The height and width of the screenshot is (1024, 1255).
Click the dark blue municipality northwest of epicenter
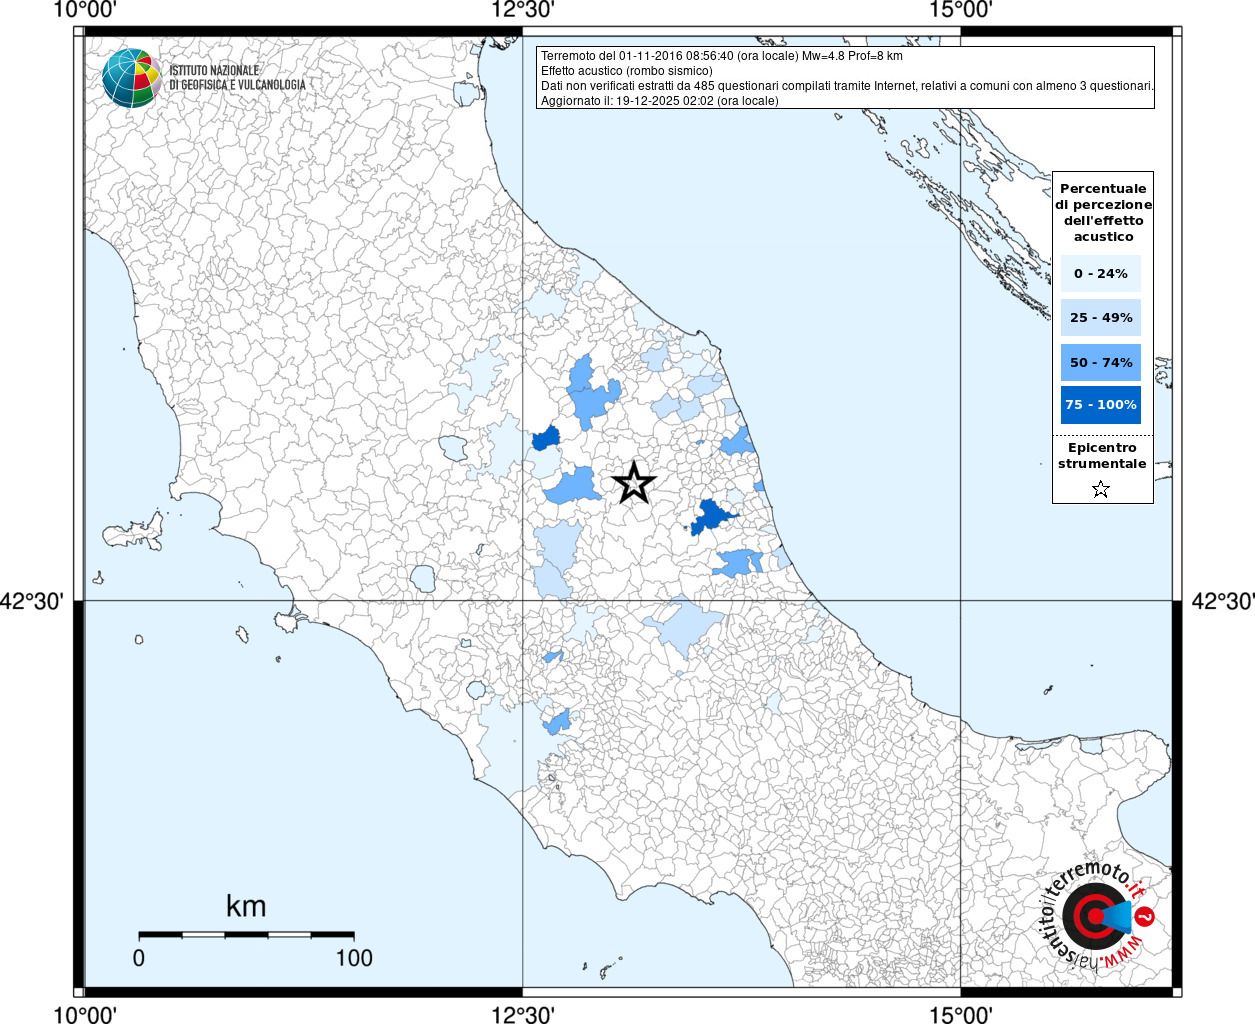(546, 438)
